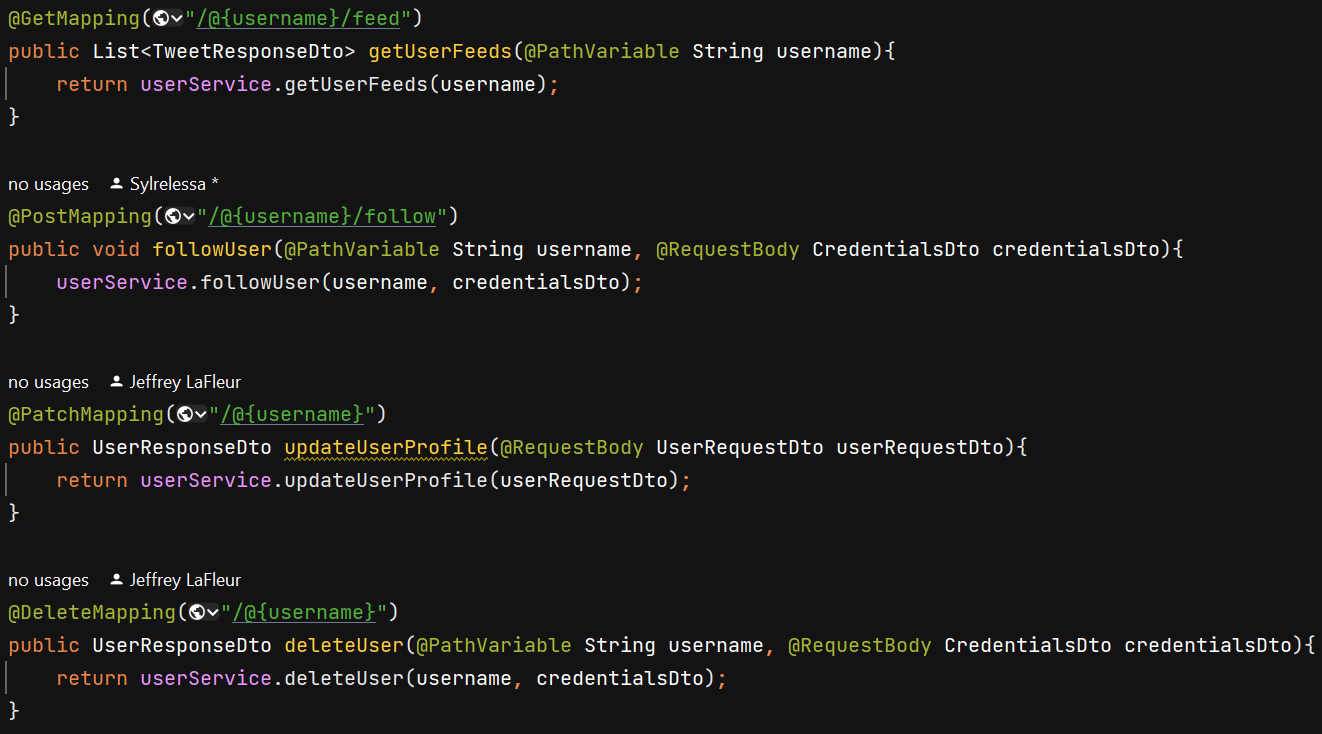1322x734 pixels.
Task: Click the globe icon in @GetMapping annotation
Action: pos(160,18)
